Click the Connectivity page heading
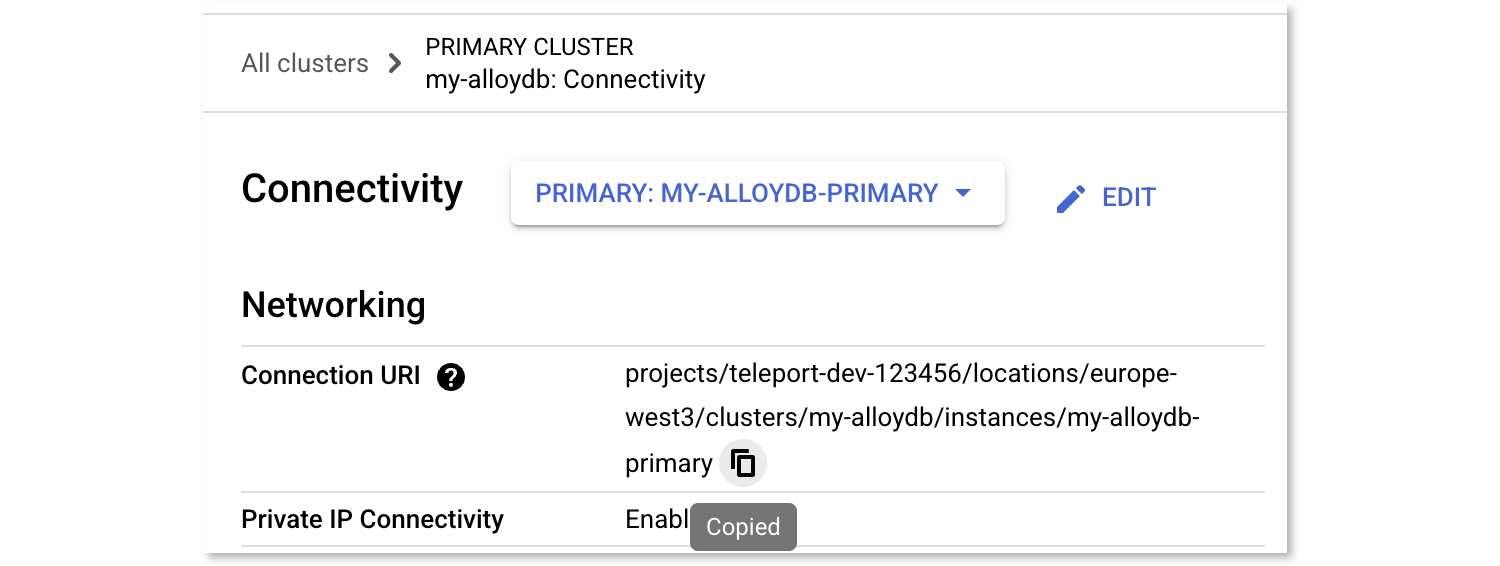The height and width of the screenshot is (566, 1500). point(352,189)
